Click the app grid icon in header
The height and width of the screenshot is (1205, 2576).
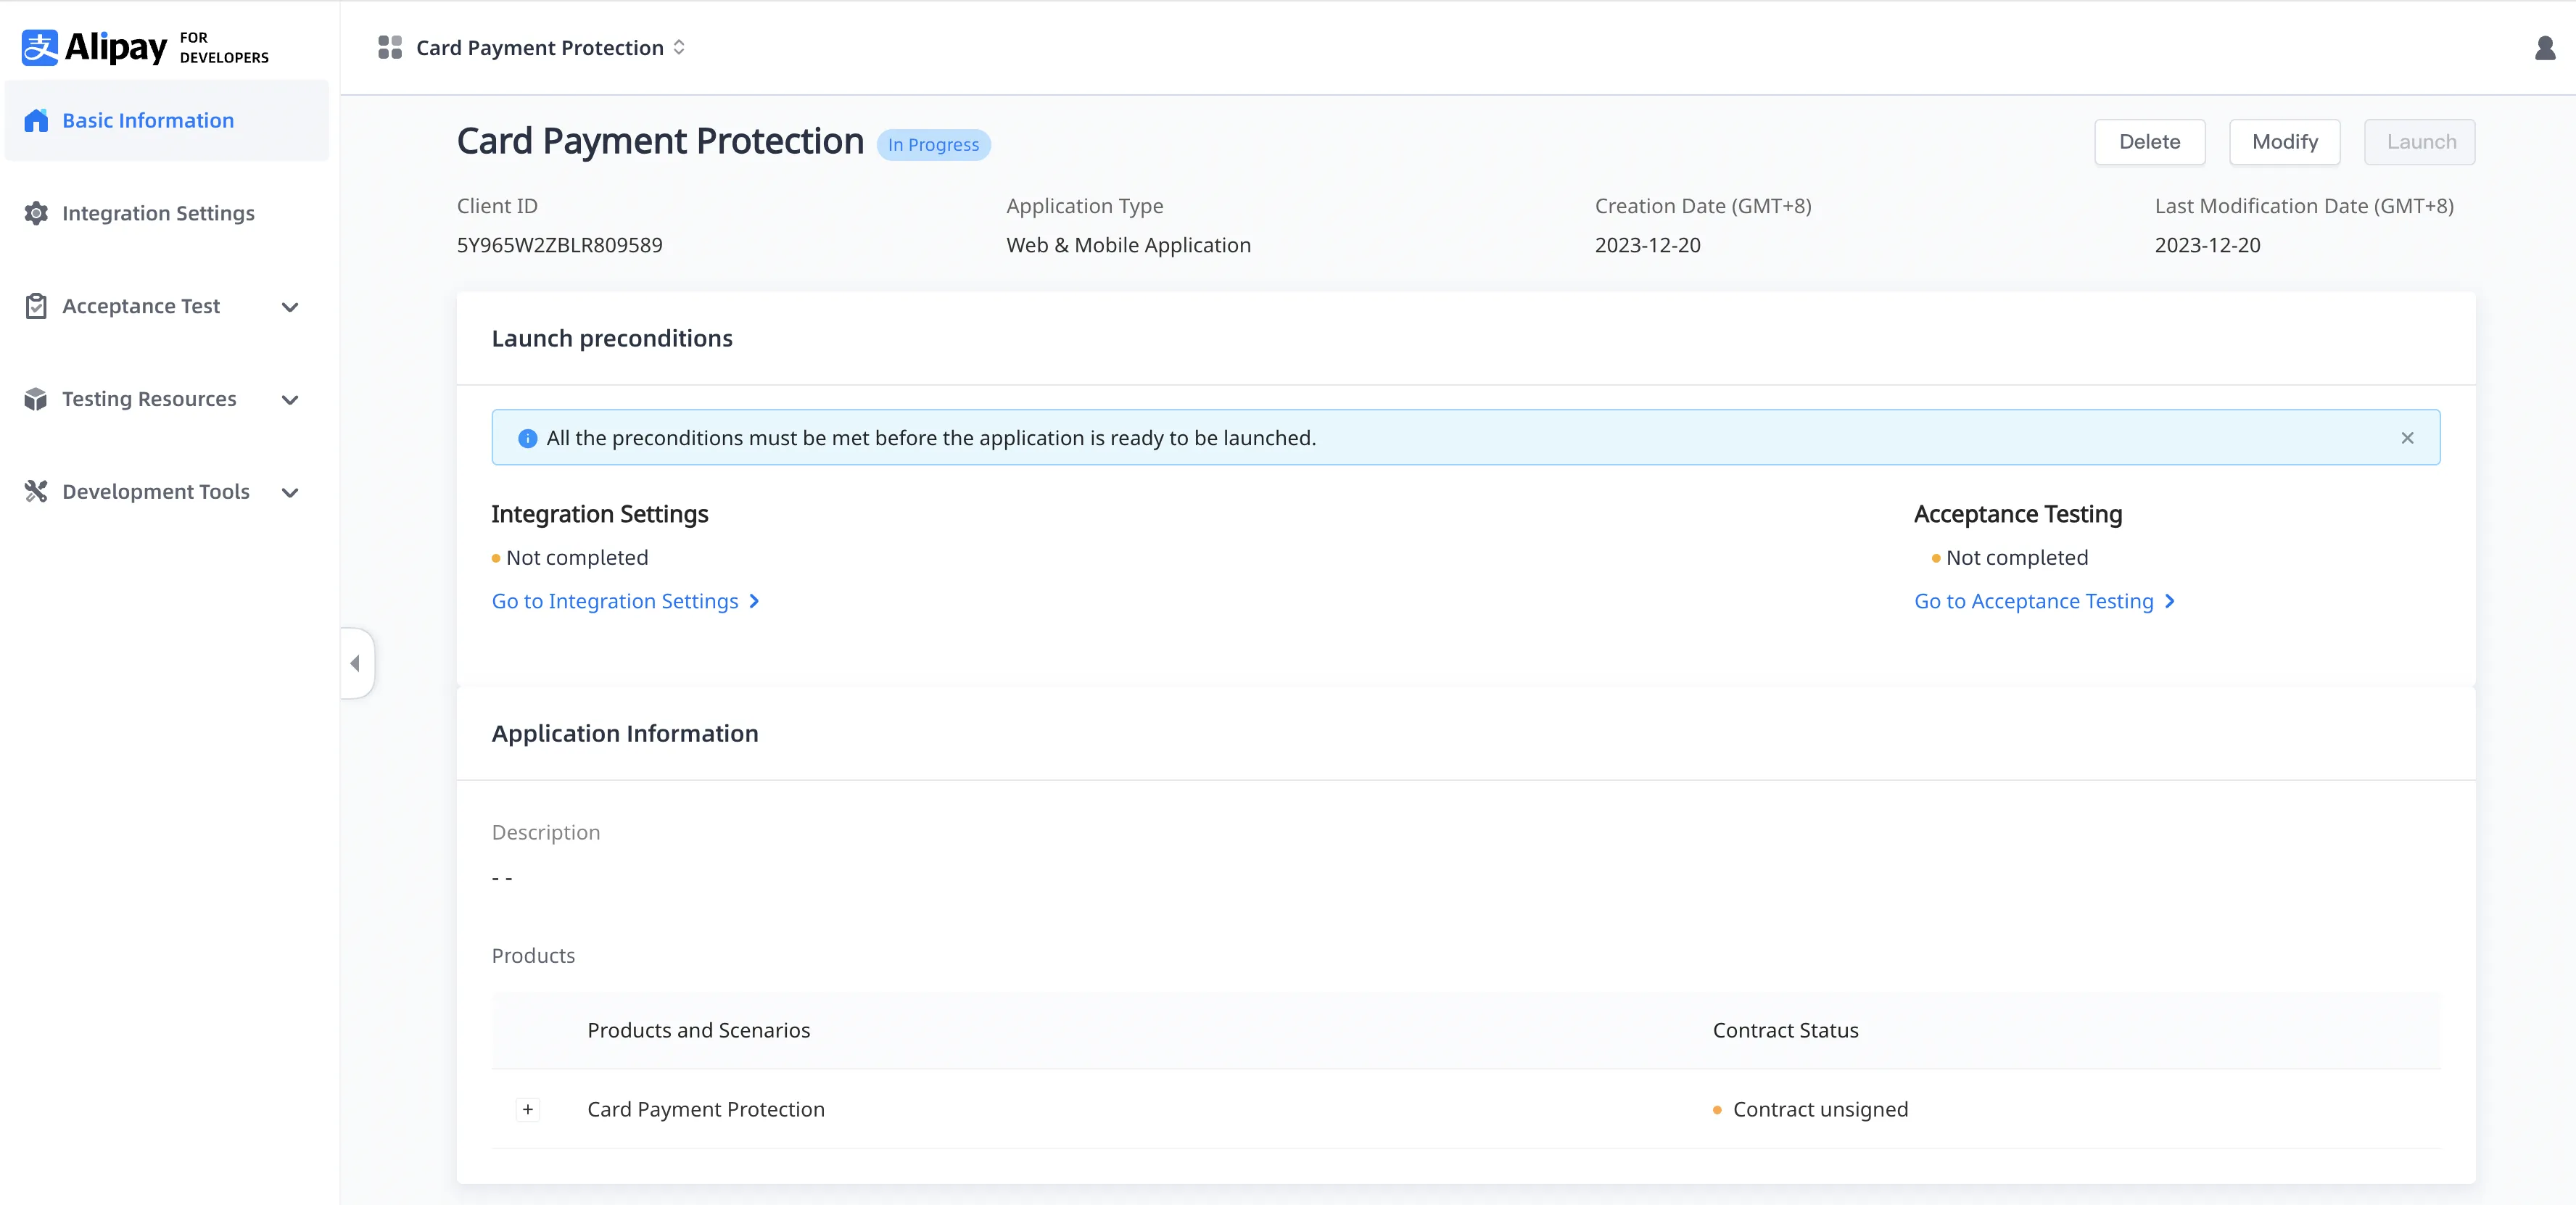(389, 48)
